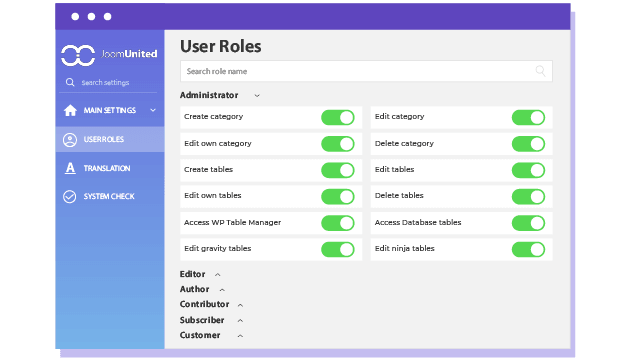Click the search settings magnifier icon
Image resolution: width=631 pixels, height=361 pixels.
pyautogui.click(x=70, y=82)
